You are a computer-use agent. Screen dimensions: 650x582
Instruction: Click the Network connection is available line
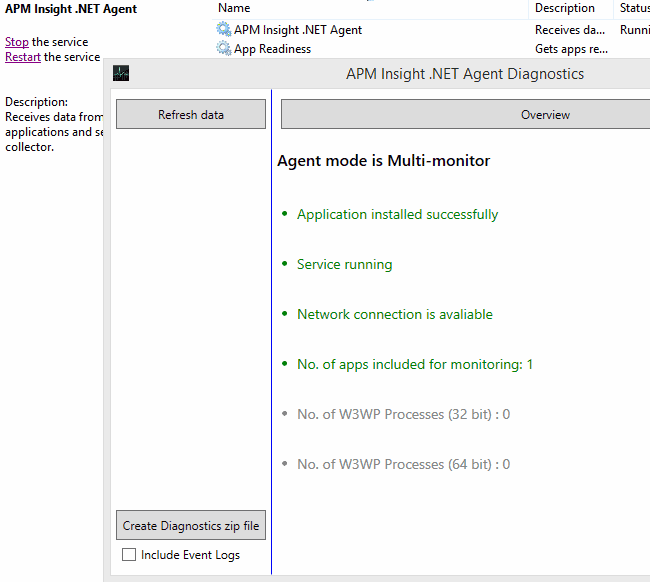[x=395, y=315]
